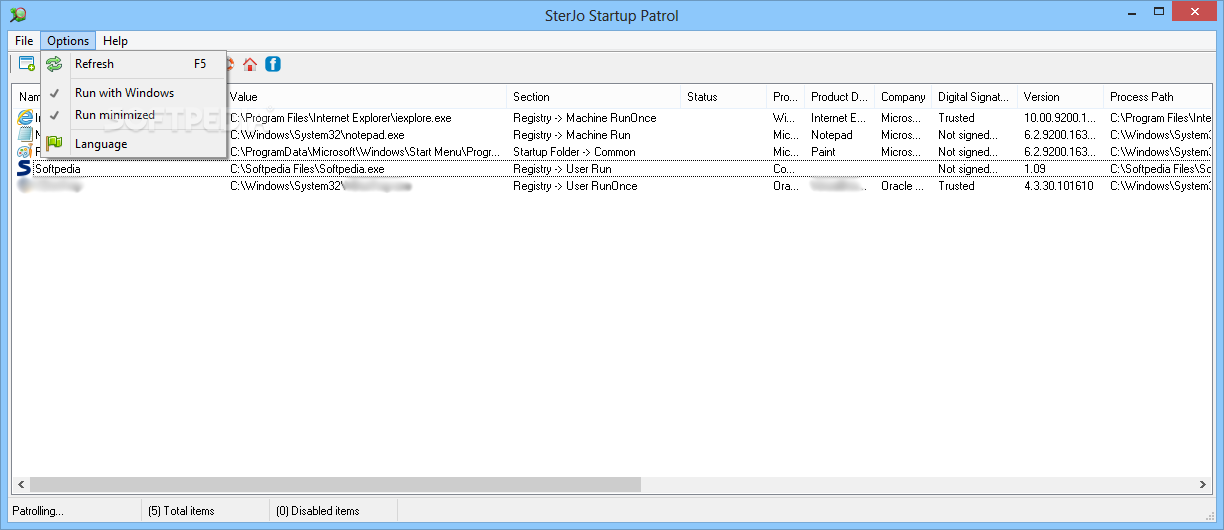Click version 1.09 cell
Image resolution: width=1224 pixels, height=530 pixels.
tap(1035, 169)
